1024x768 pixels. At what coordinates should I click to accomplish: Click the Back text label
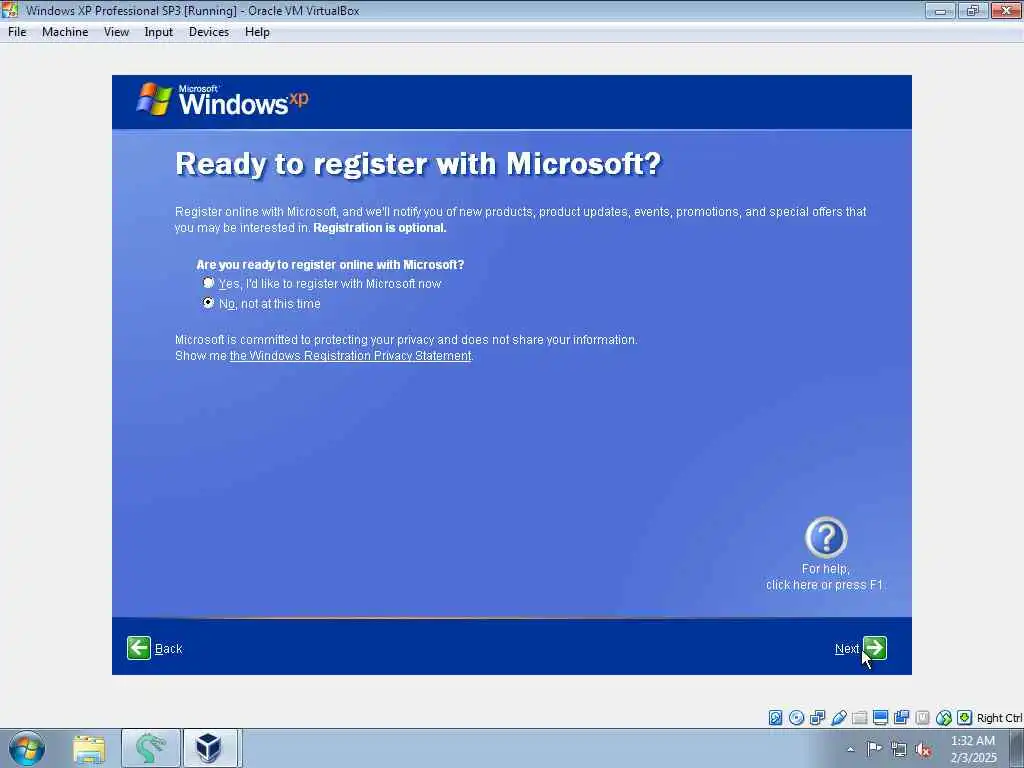(x=168, y=648)
